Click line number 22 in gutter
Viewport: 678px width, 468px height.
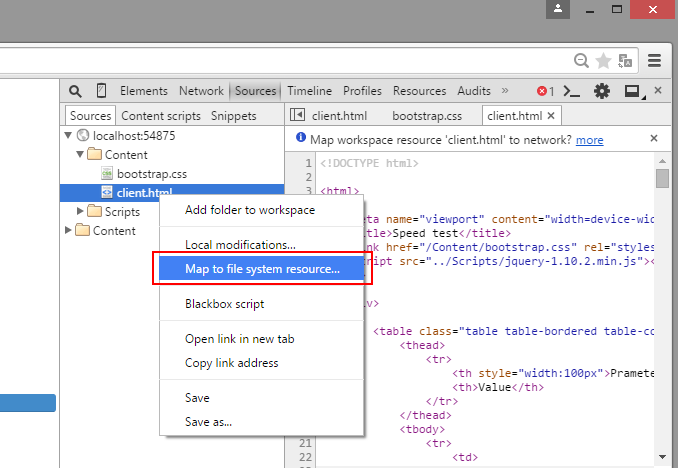[305, 457]
